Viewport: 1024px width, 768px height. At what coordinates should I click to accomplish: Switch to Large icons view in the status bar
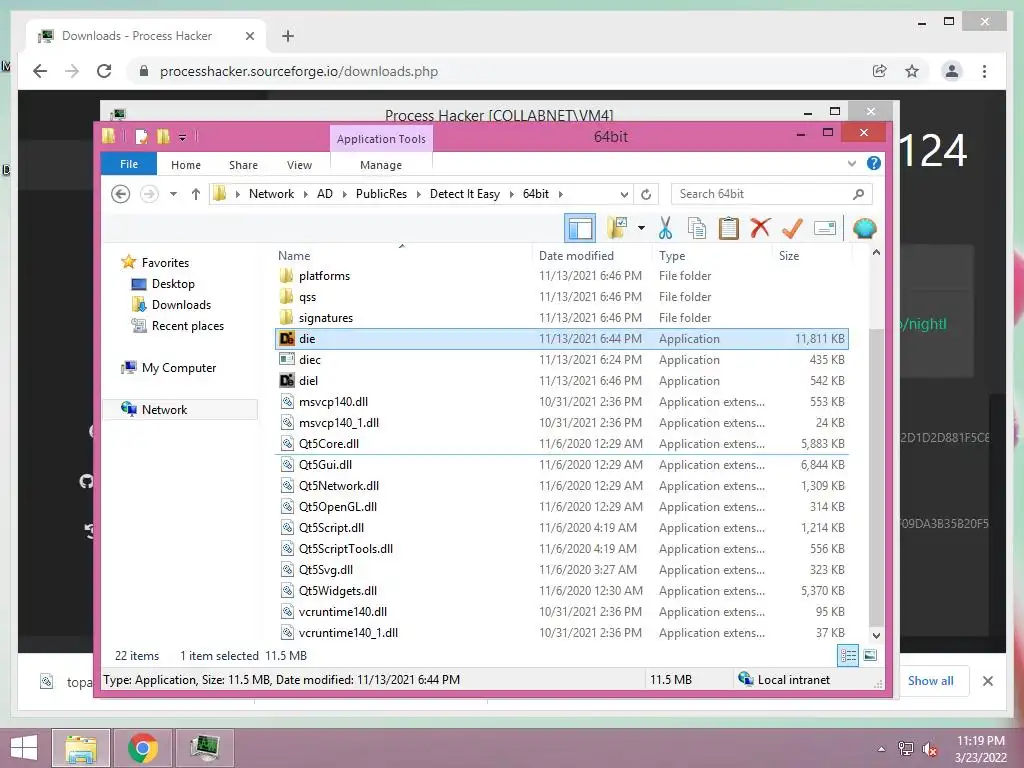(870, 655)
